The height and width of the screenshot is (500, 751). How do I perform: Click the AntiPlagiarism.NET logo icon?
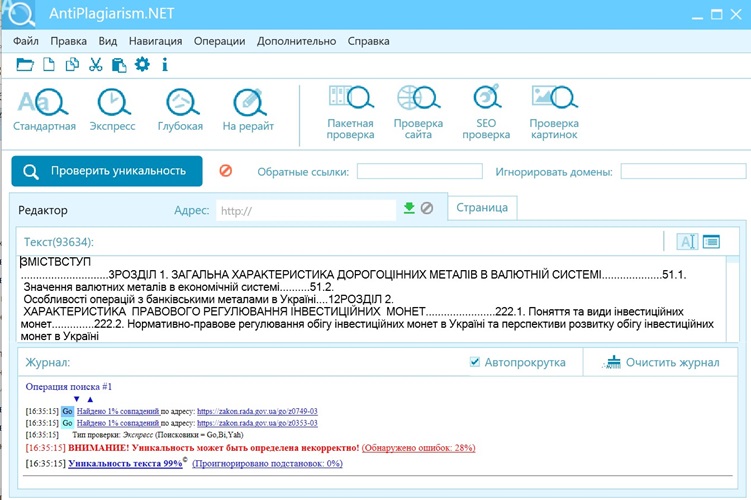tap(20, 13)
